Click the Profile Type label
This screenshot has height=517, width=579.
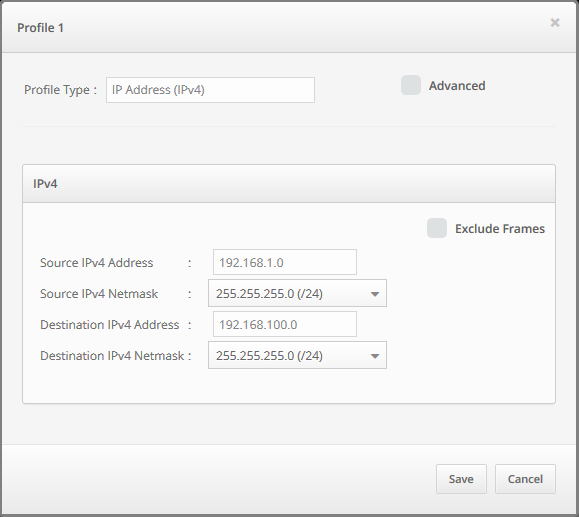[x=56, y=90]
